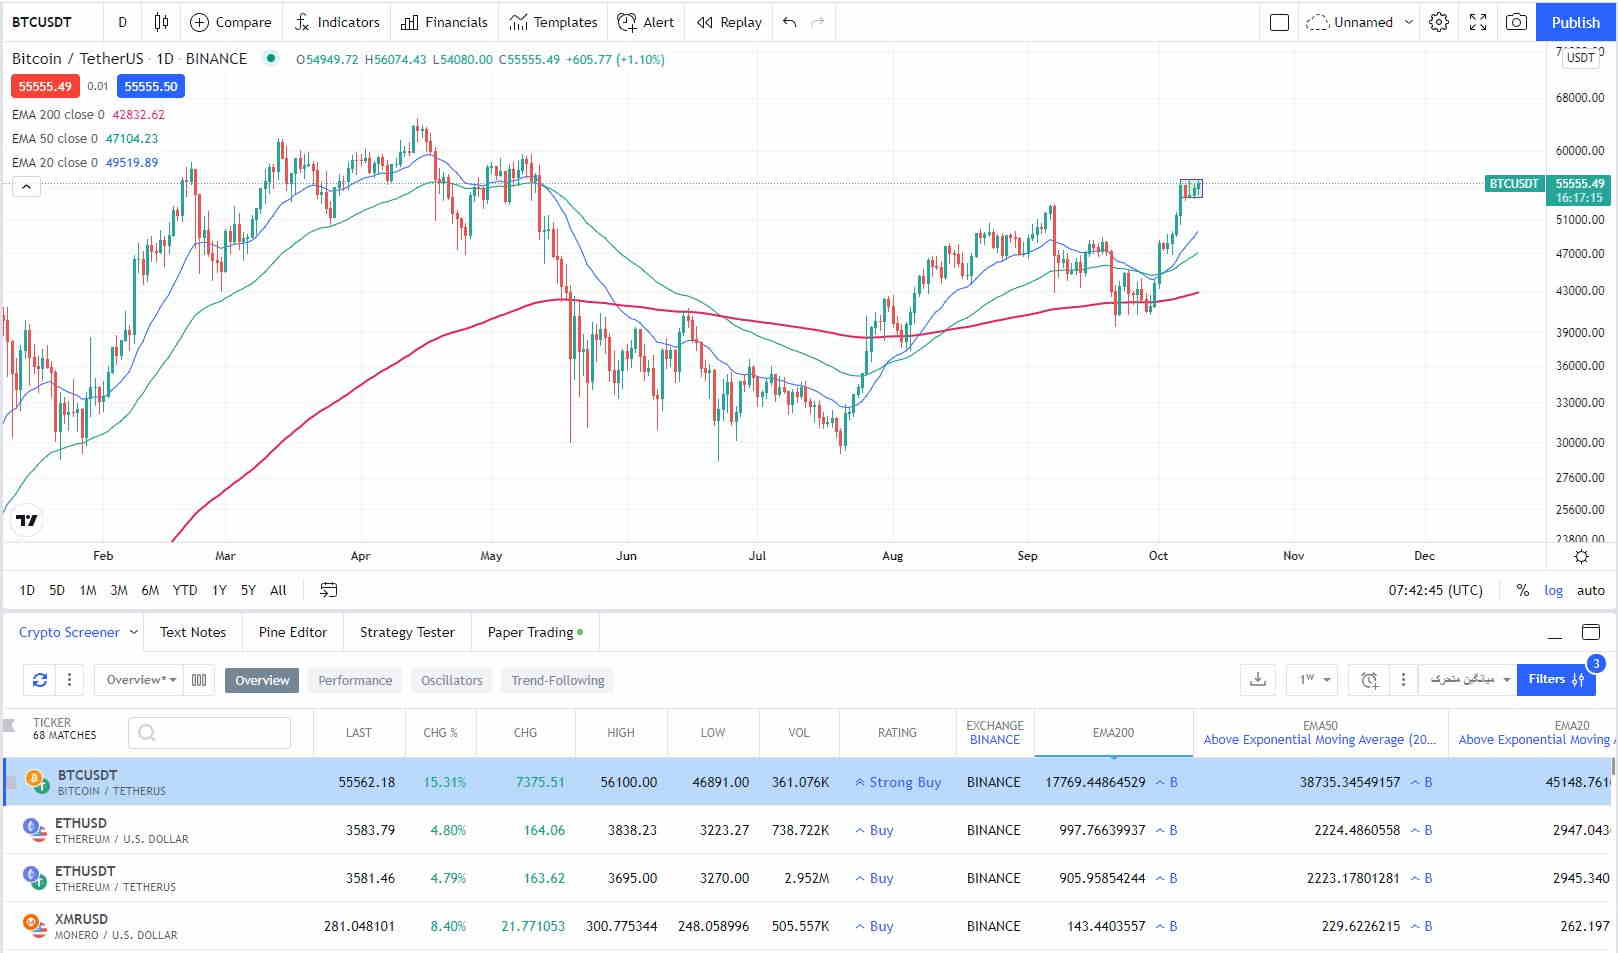This screenshot has width=1618, height=953.
Task: Toggle auto scale
Action: click(1590, 590)
